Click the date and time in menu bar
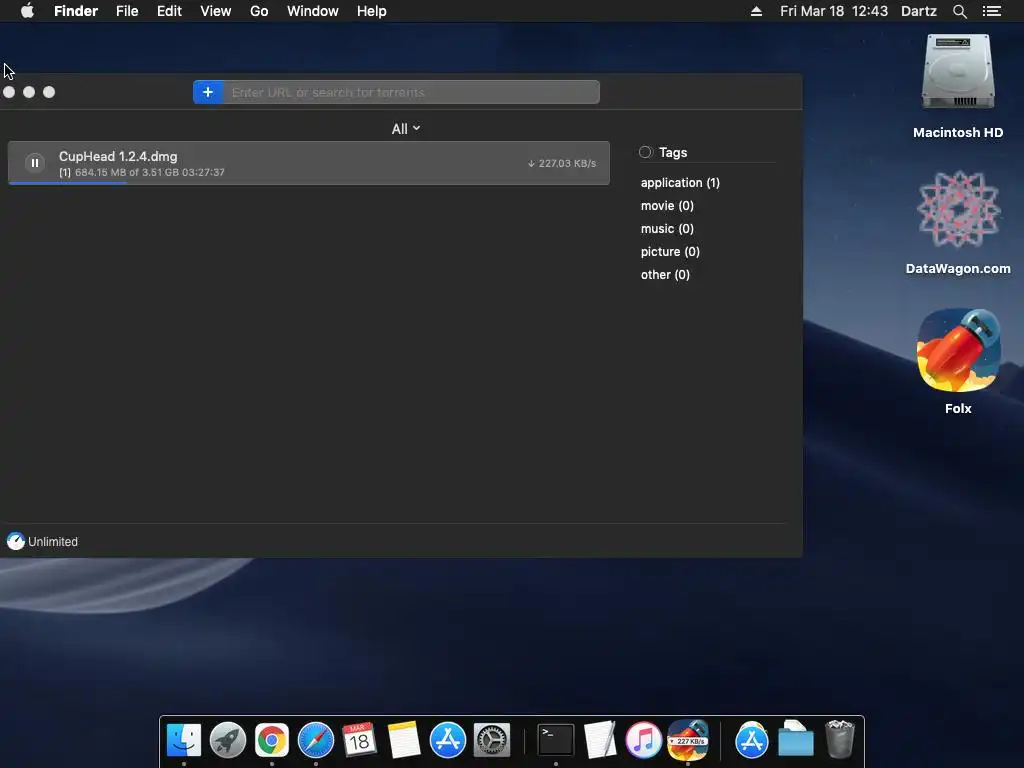 click(834, 11)
